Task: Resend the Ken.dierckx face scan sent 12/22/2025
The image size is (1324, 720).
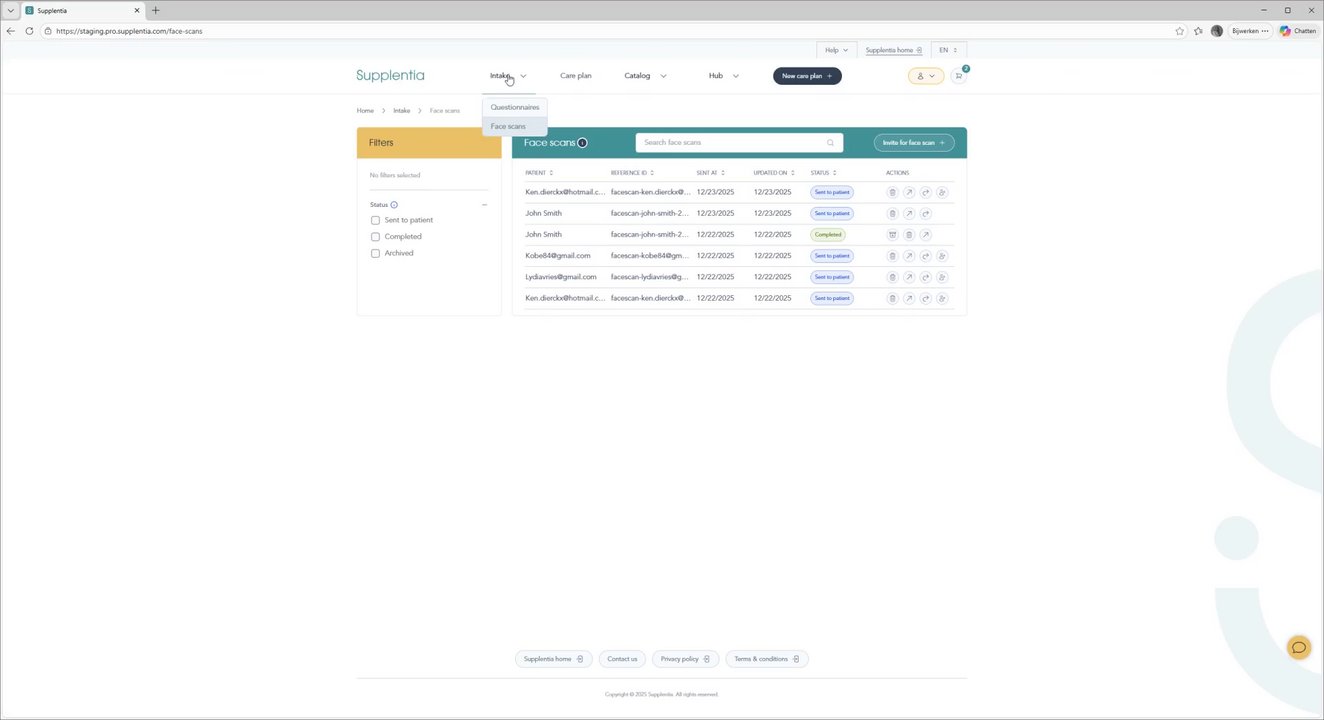Action: click(926, 298)
